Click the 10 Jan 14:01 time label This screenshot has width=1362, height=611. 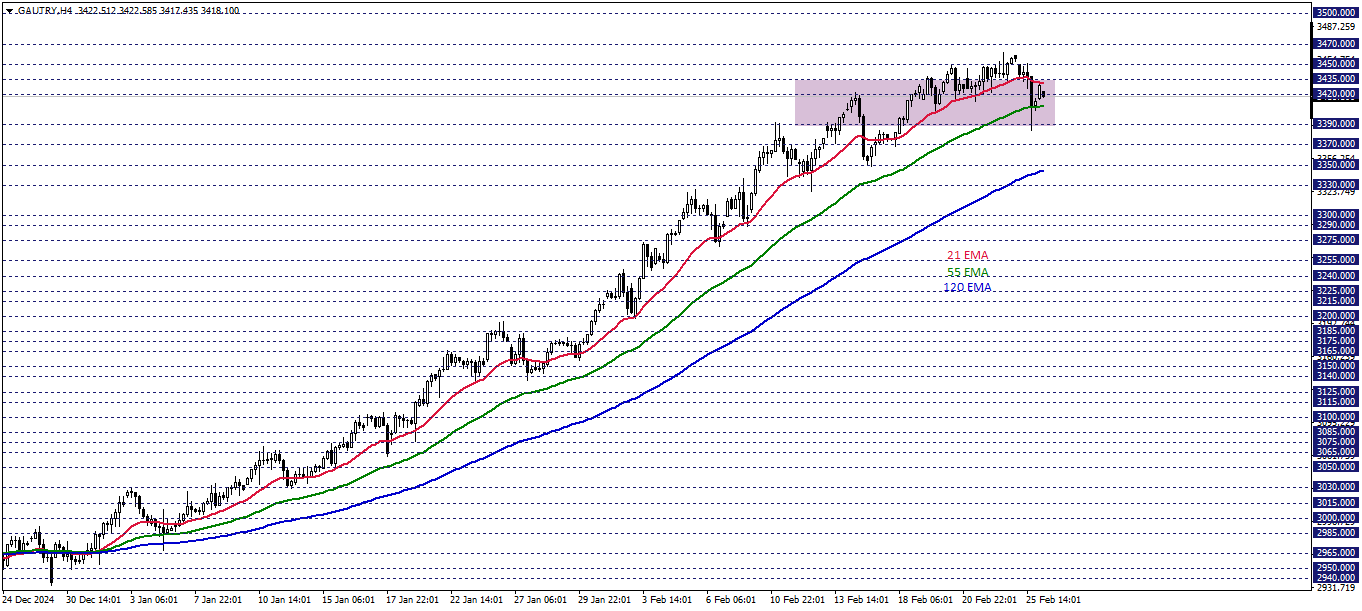coord(285,600)
